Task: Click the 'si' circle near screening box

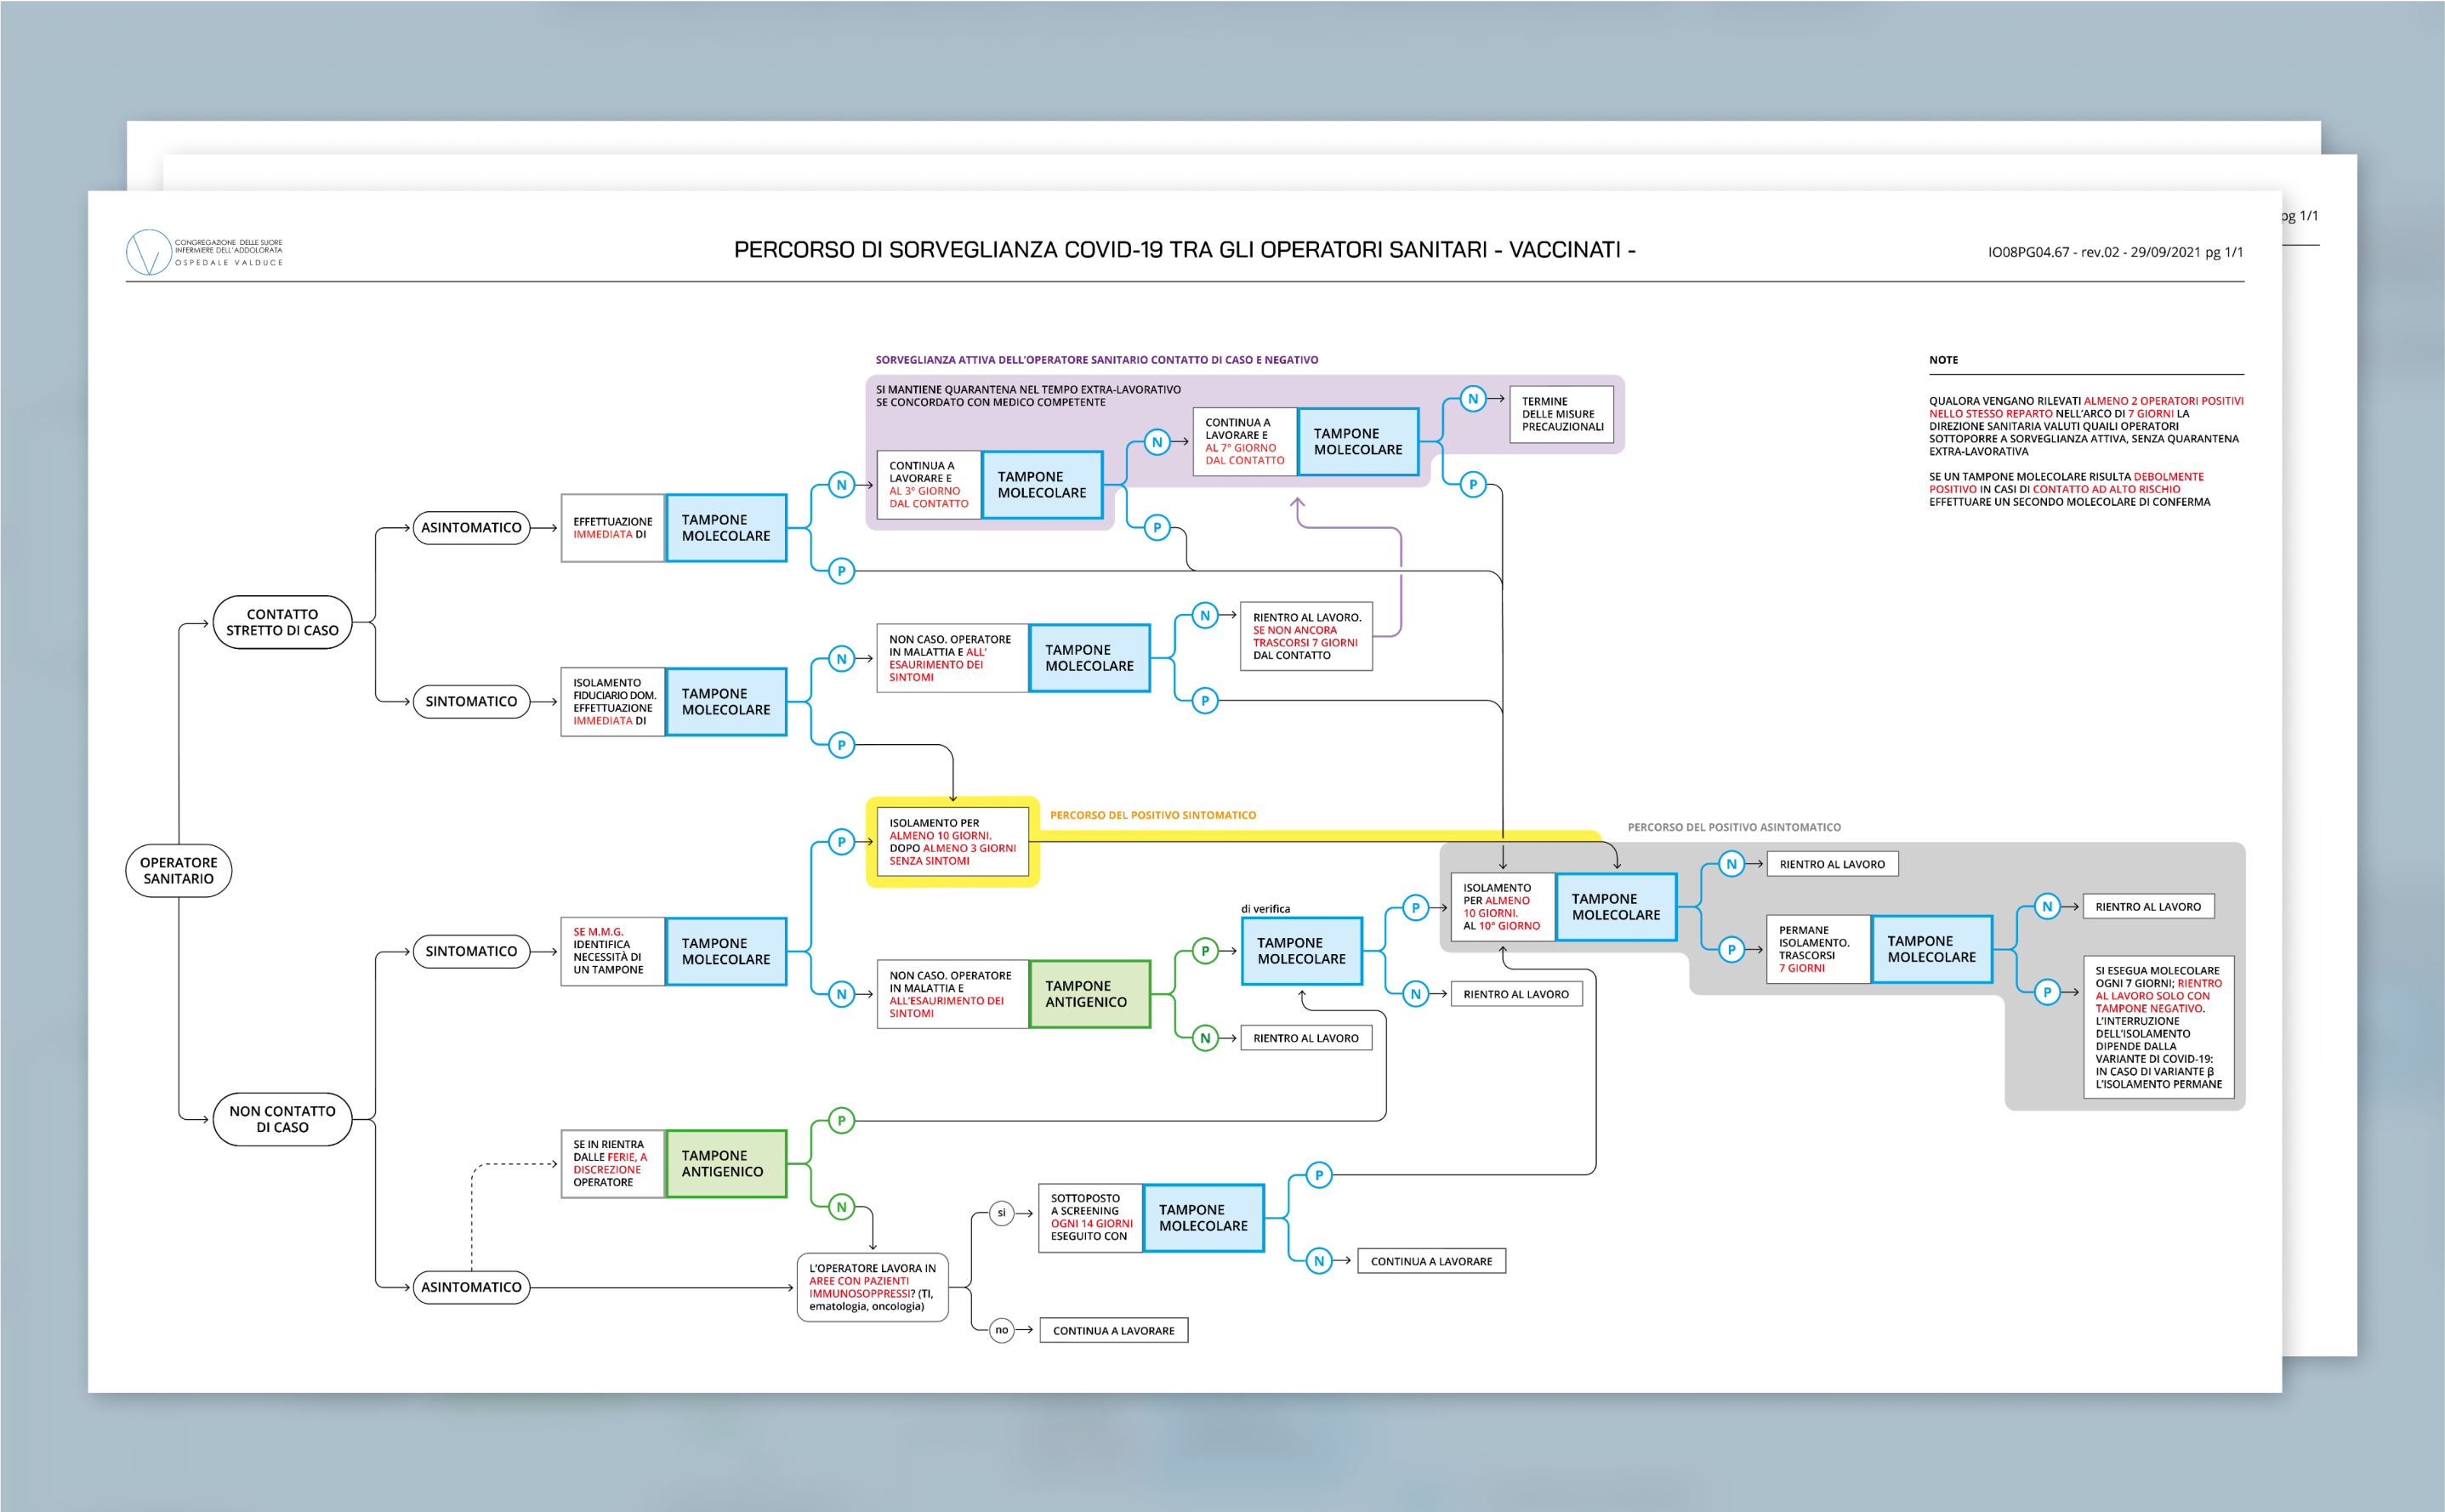Action: click(1001, 1213)
